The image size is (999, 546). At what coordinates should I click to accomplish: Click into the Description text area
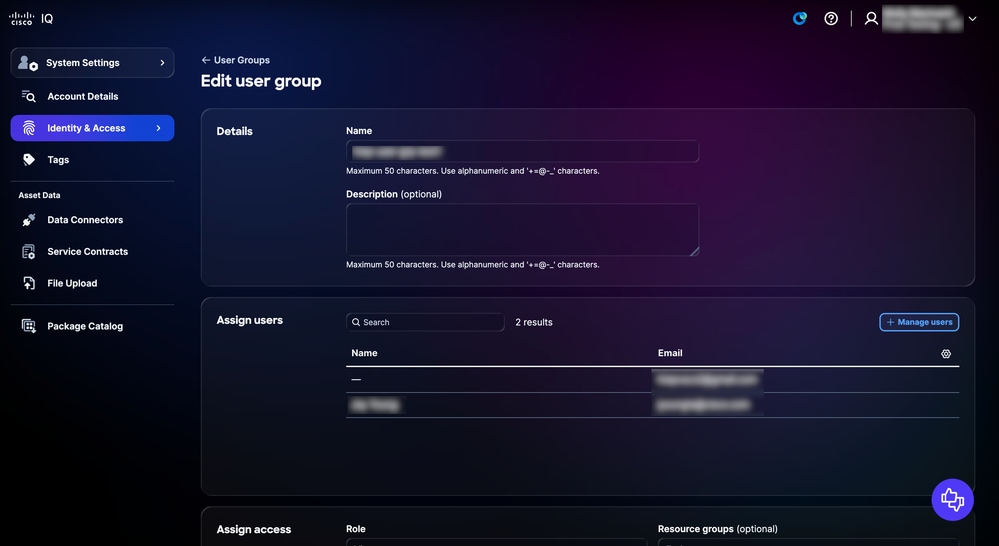522,229
